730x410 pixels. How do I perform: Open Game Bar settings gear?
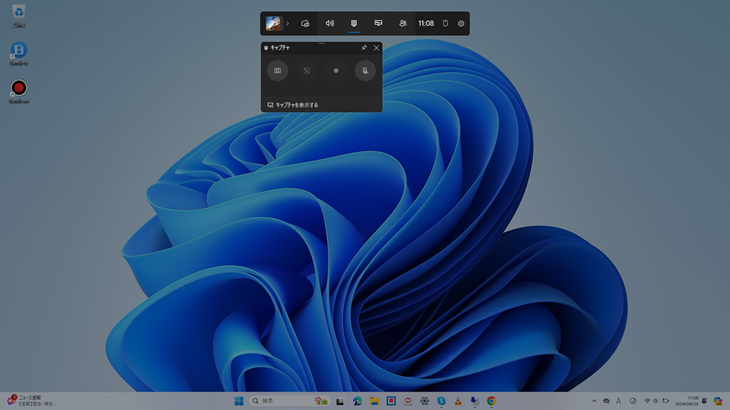tap(461, 23)
